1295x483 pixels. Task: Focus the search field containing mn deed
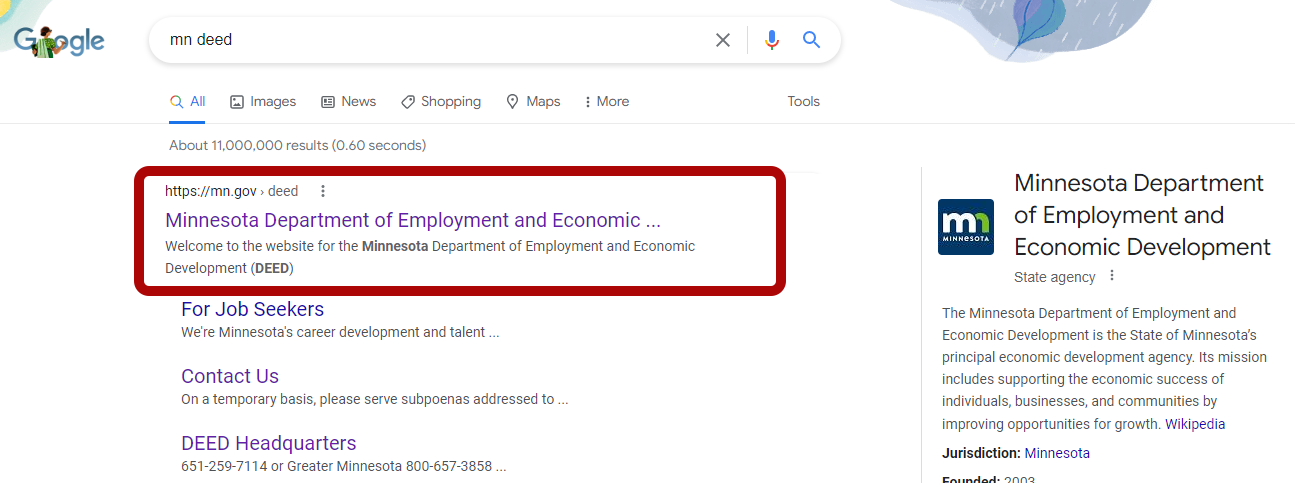click(x=430, y=40)
